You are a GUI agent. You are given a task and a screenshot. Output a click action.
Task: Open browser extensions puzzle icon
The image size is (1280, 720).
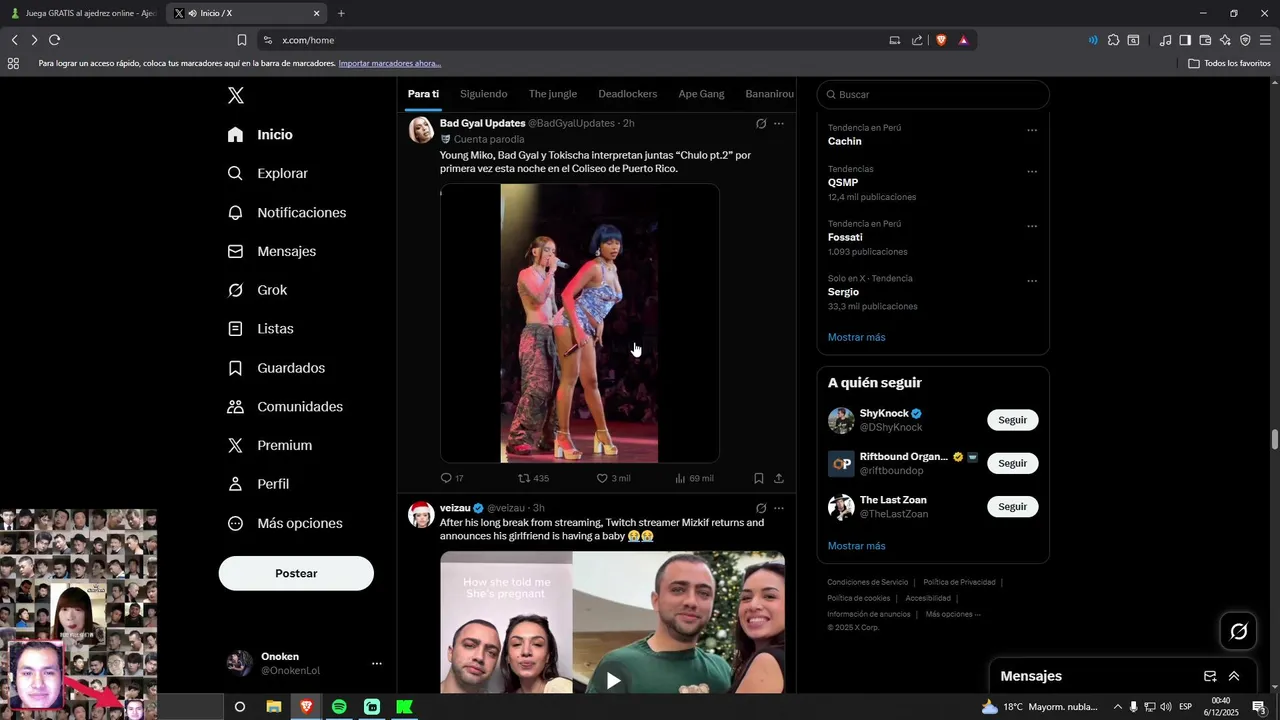[x=1113, y=40]
